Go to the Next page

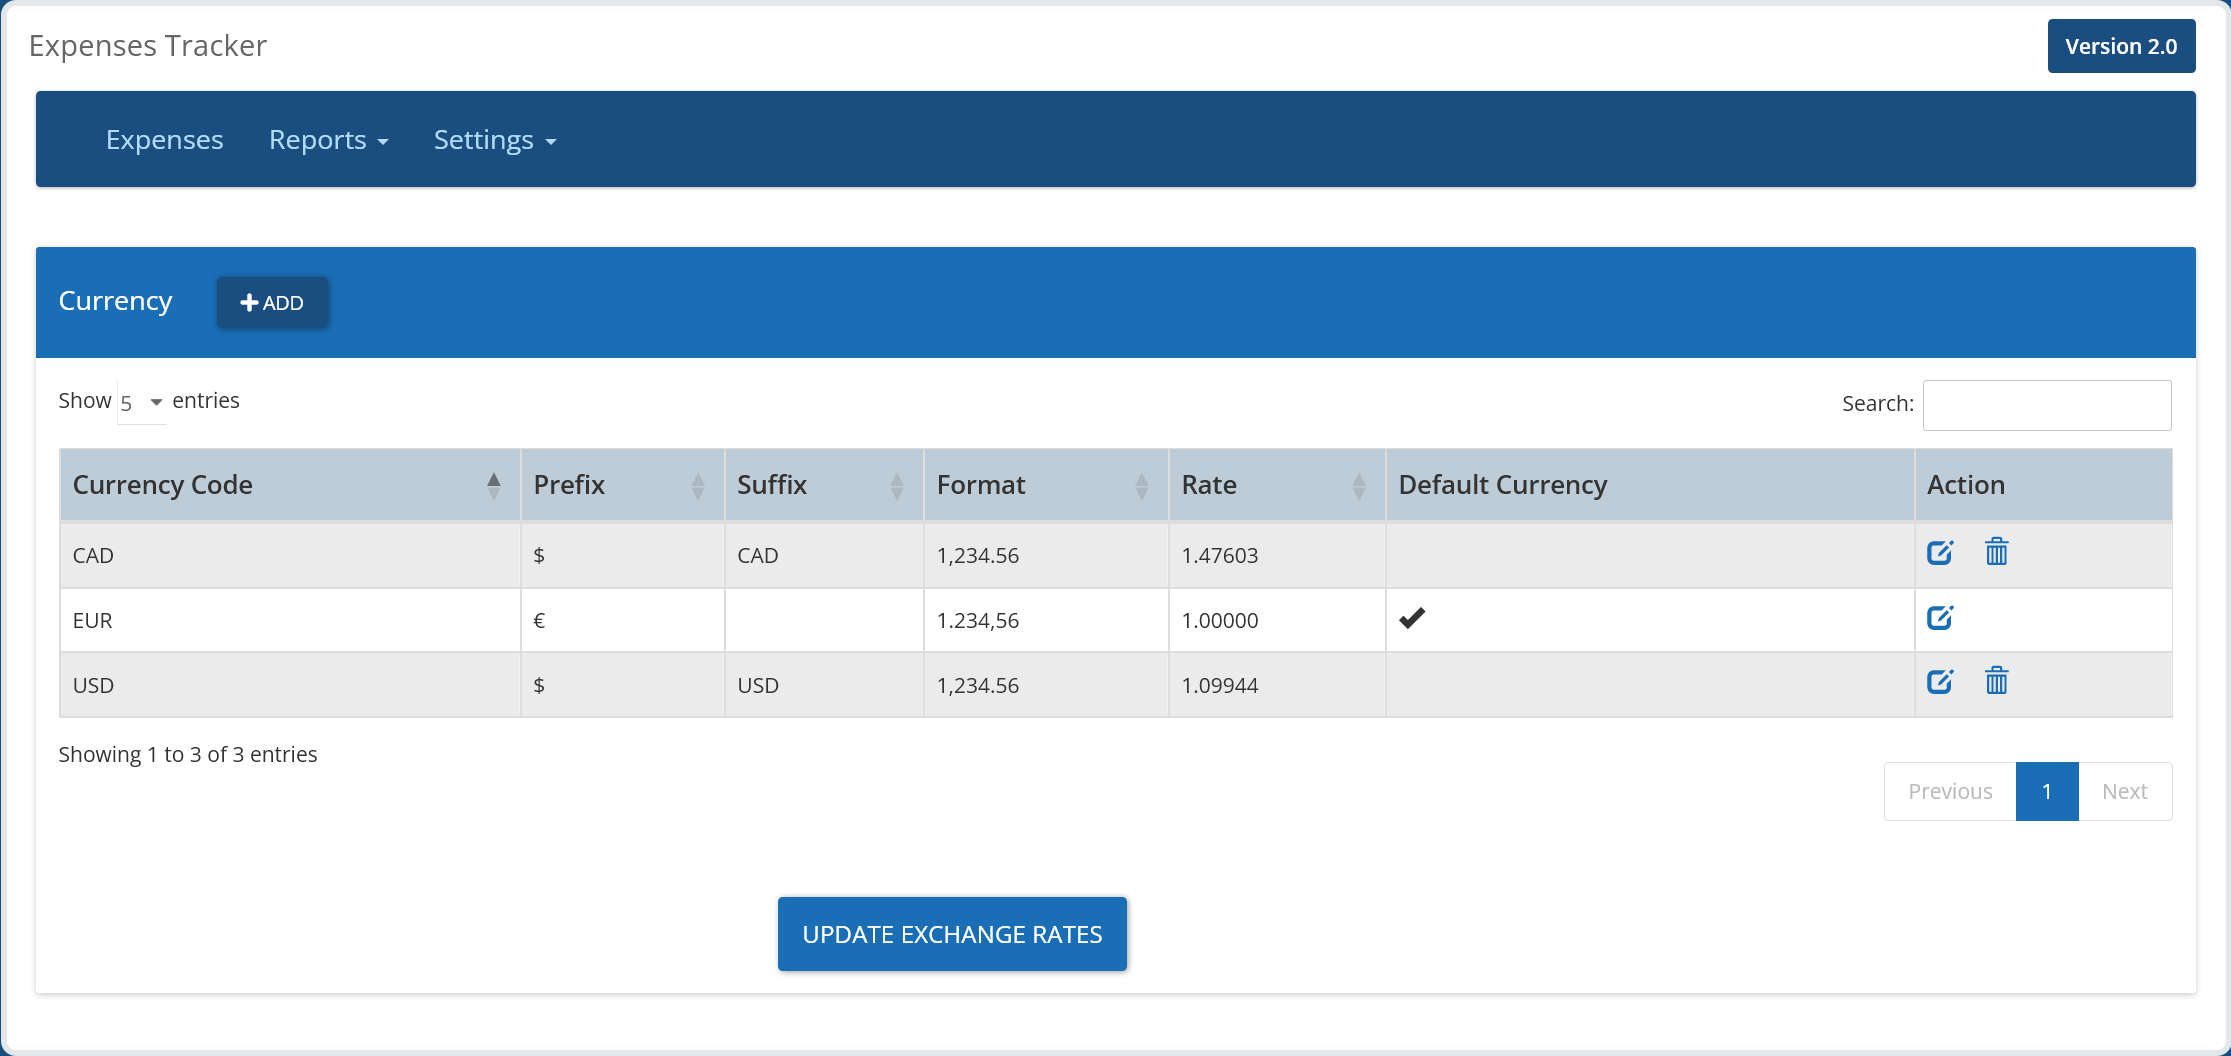coord(2124,791)
